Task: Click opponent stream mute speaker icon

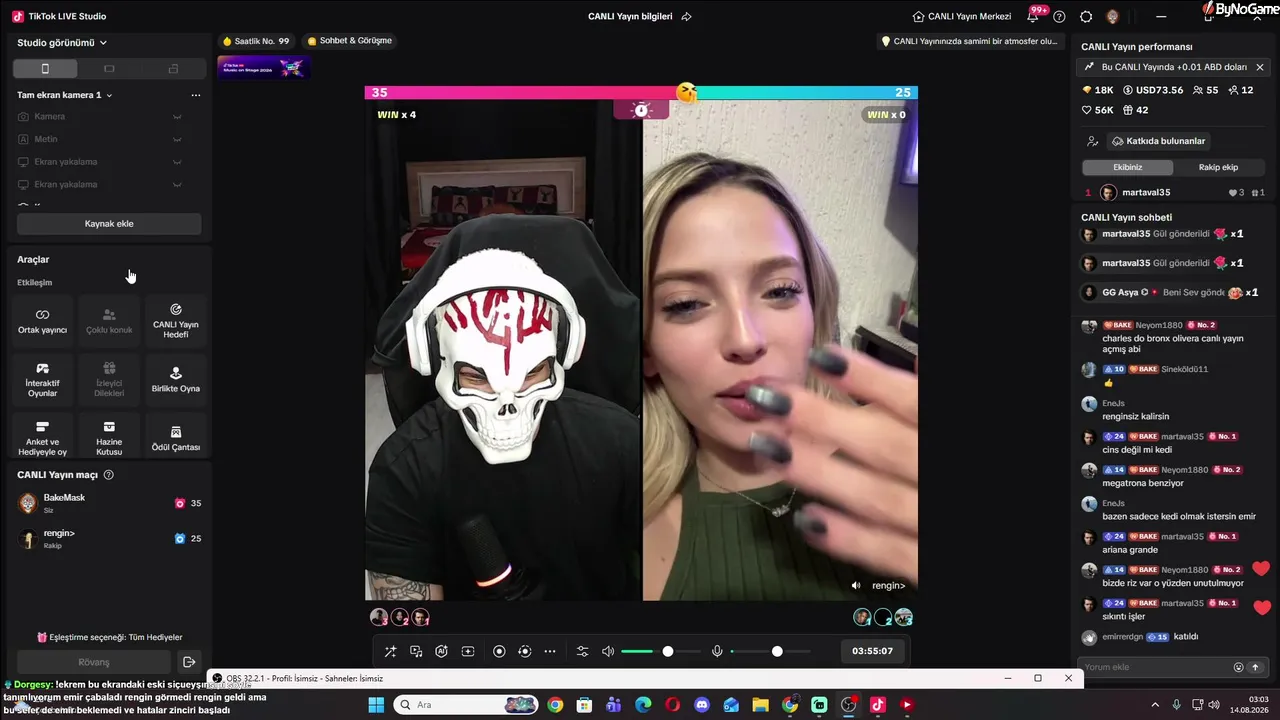Action: (856, 585)
